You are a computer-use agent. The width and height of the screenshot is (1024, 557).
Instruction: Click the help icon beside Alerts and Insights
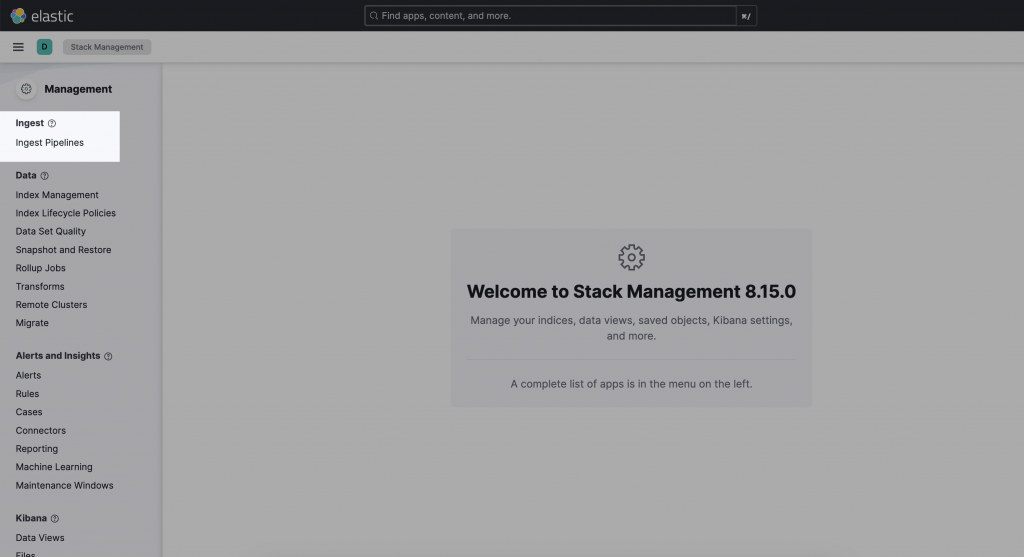[x=108, y=356]
